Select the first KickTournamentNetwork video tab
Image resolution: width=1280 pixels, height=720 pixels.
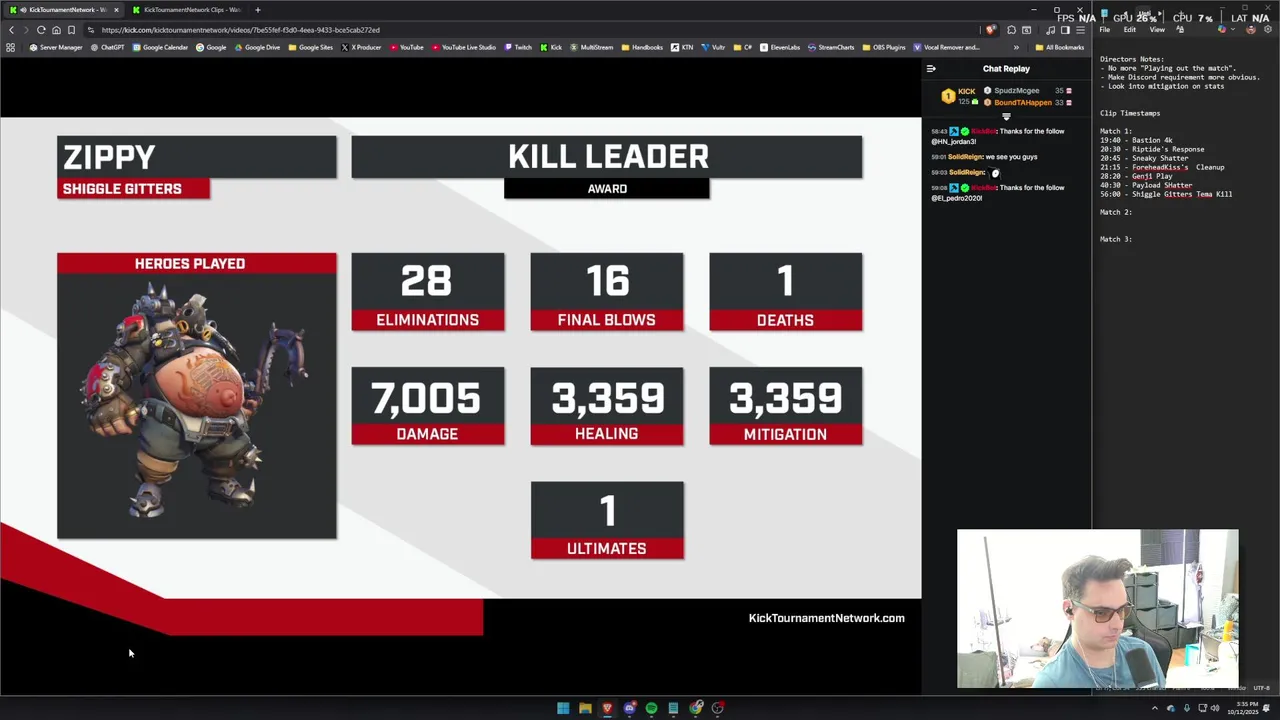point(62,10)
